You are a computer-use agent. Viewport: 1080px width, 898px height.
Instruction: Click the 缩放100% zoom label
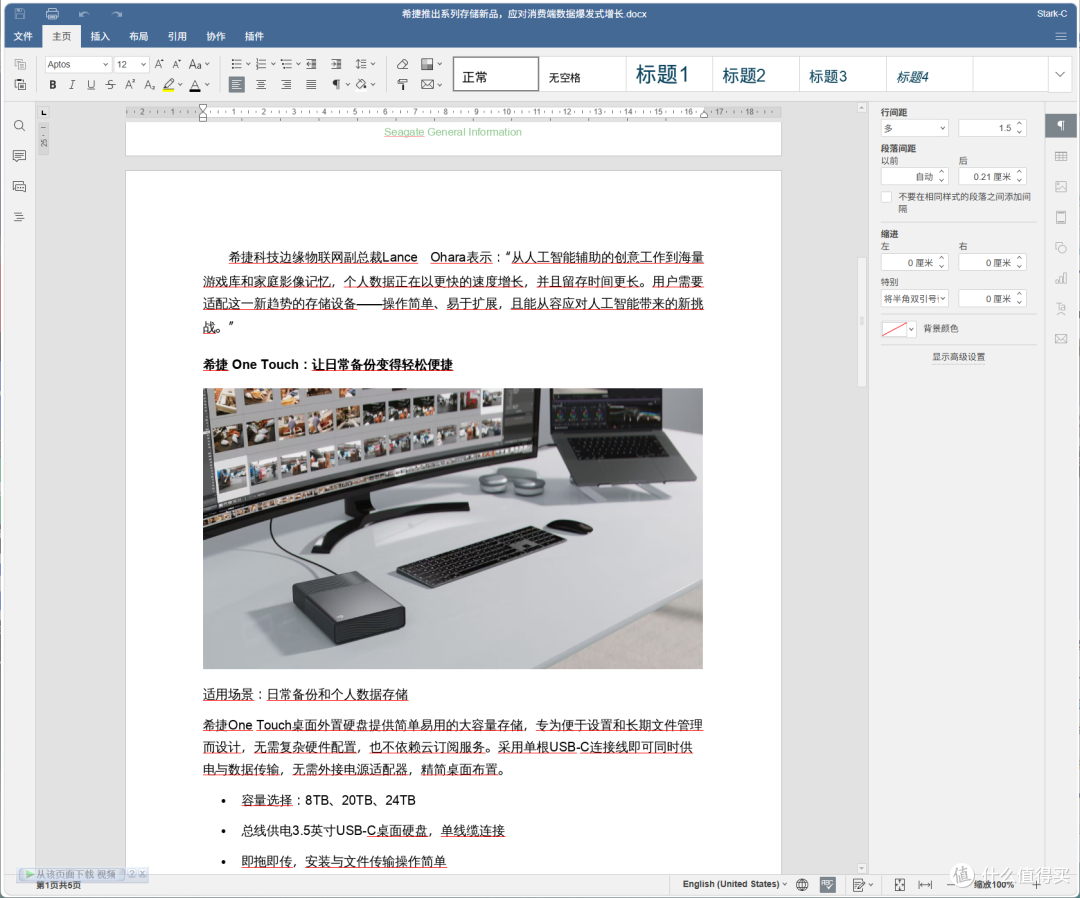point(993,885)
